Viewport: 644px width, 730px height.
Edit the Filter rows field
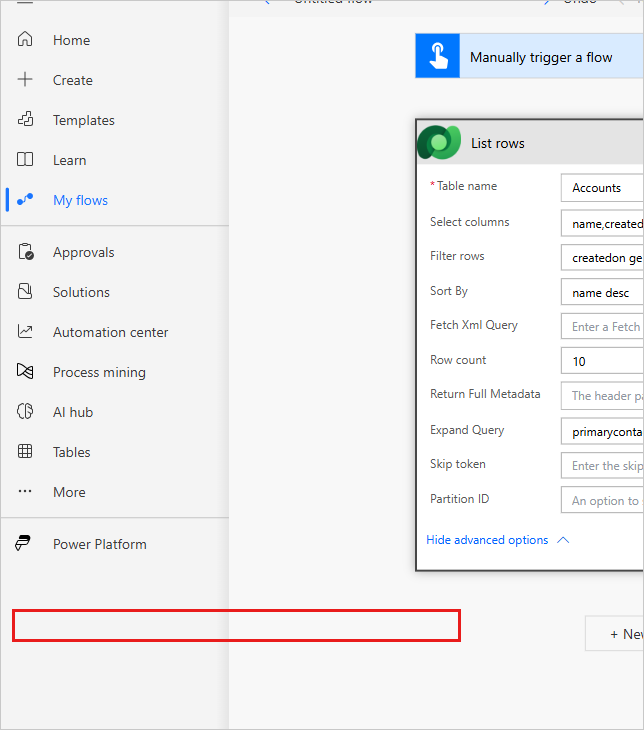click(603, 257)
